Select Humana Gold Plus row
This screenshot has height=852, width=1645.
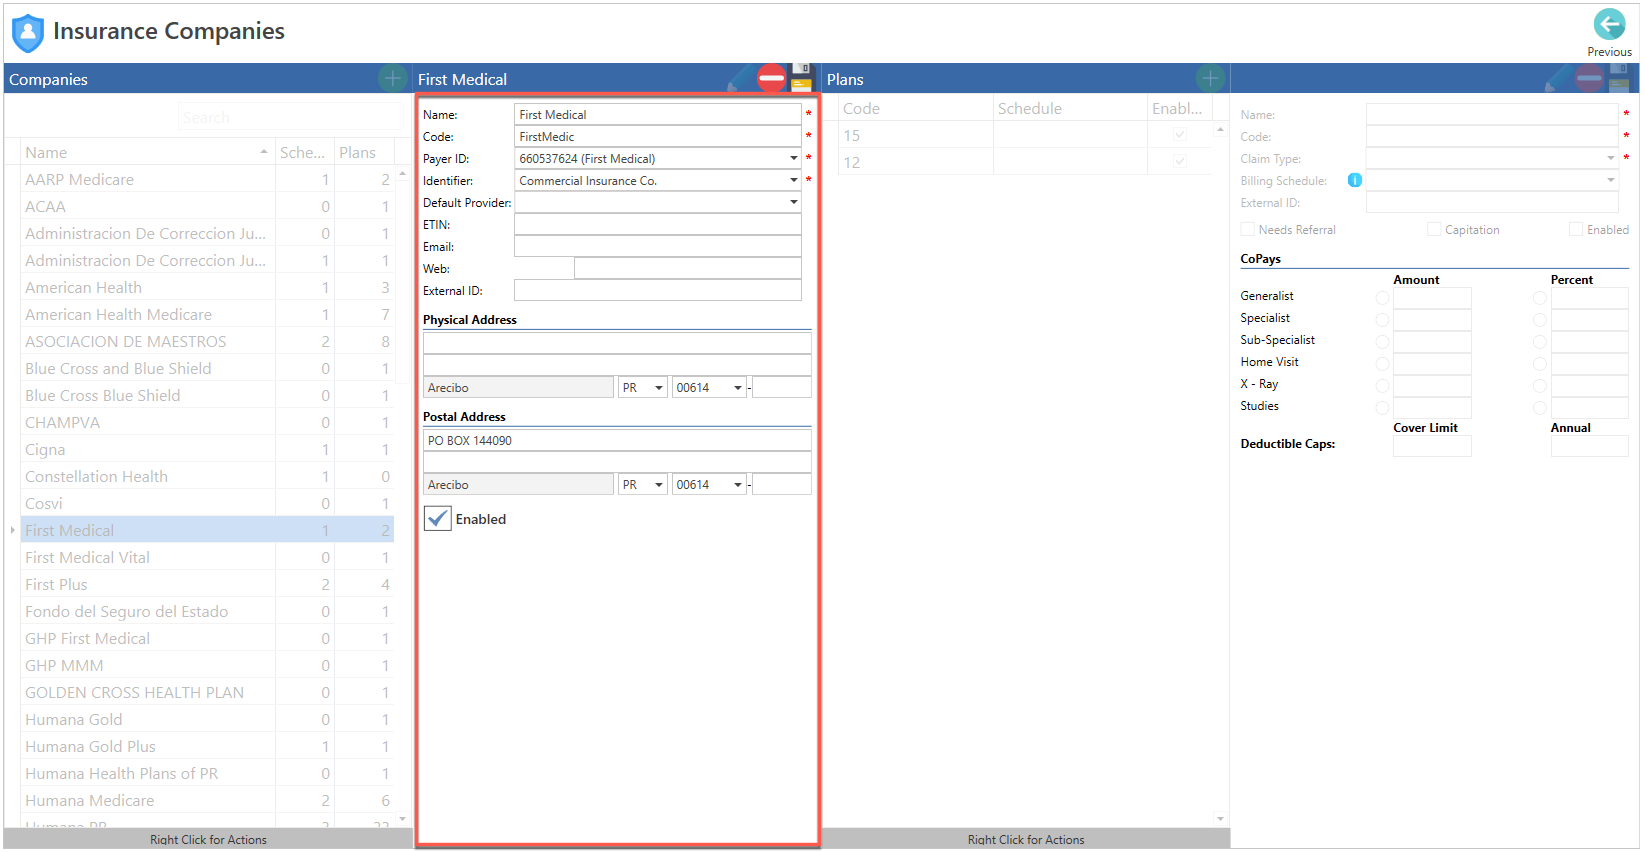207,746
